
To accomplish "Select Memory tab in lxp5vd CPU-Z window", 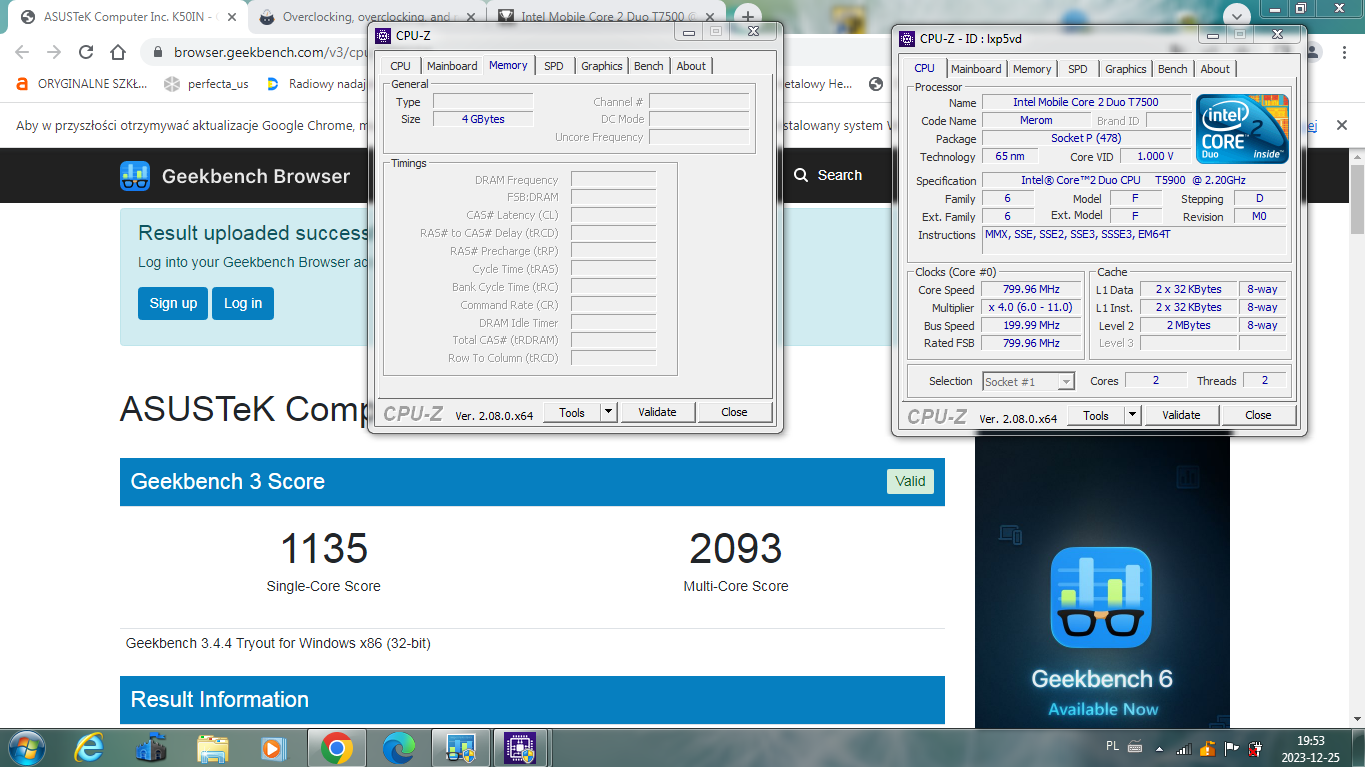I will coord(1032,69).
